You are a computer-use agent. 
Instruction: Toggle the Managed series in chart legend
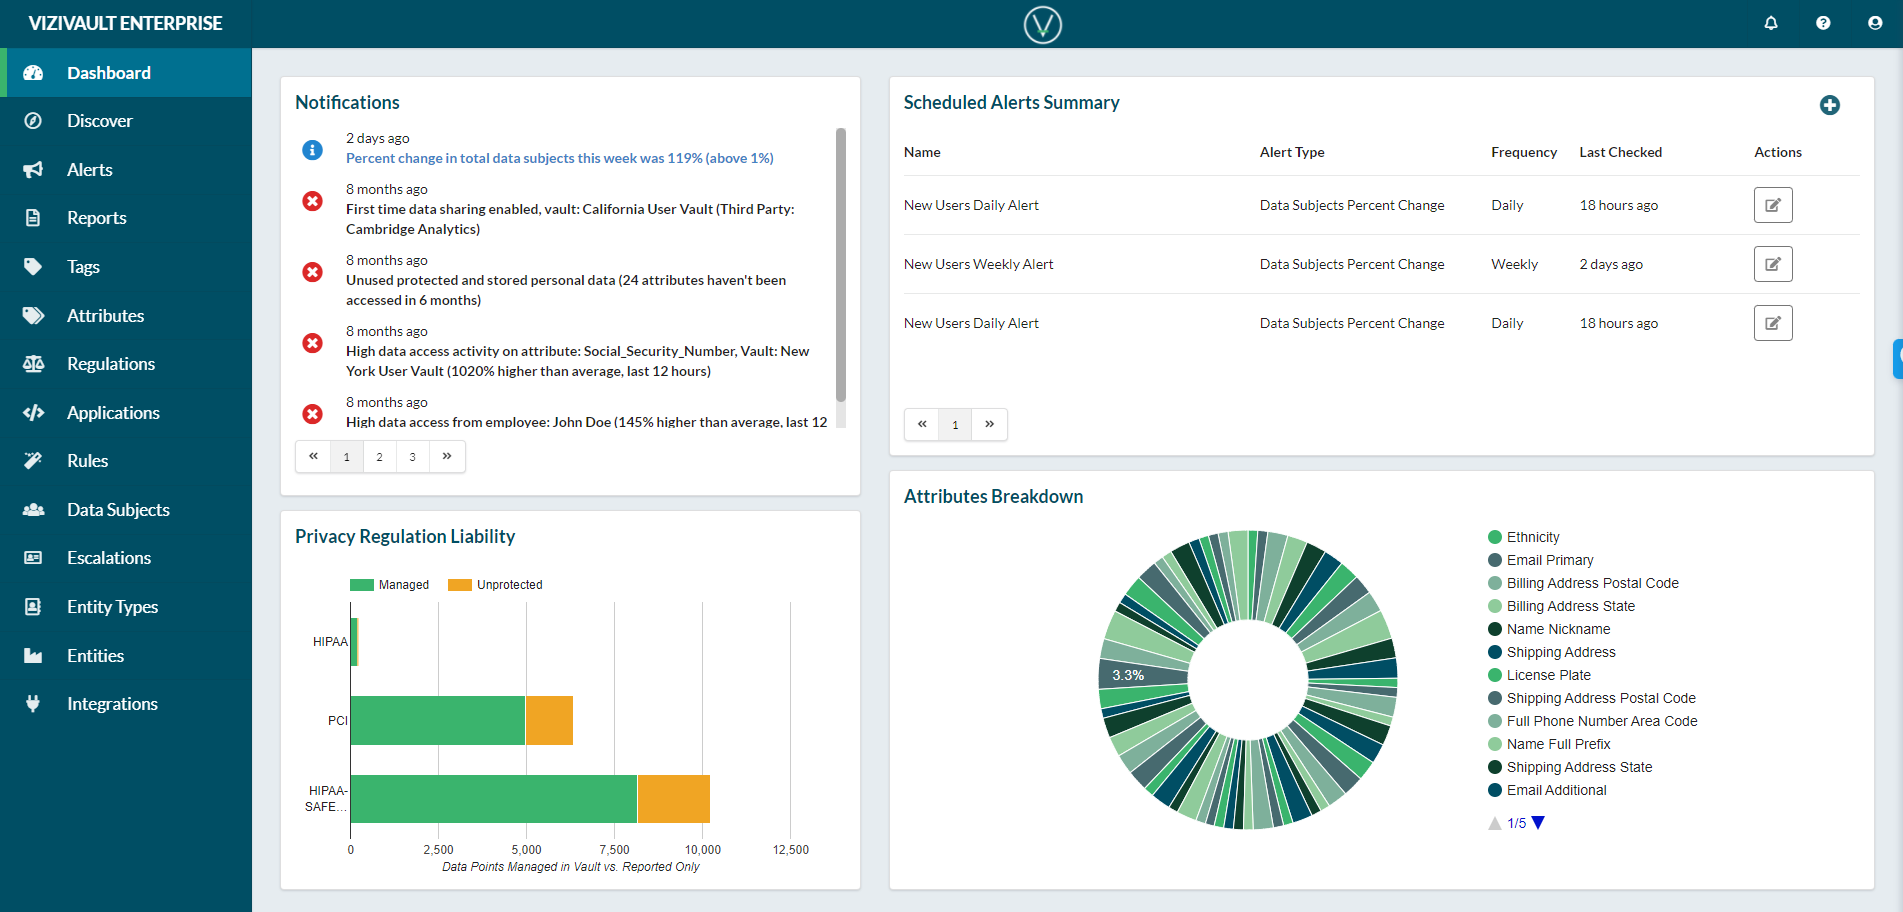[389, 585]
